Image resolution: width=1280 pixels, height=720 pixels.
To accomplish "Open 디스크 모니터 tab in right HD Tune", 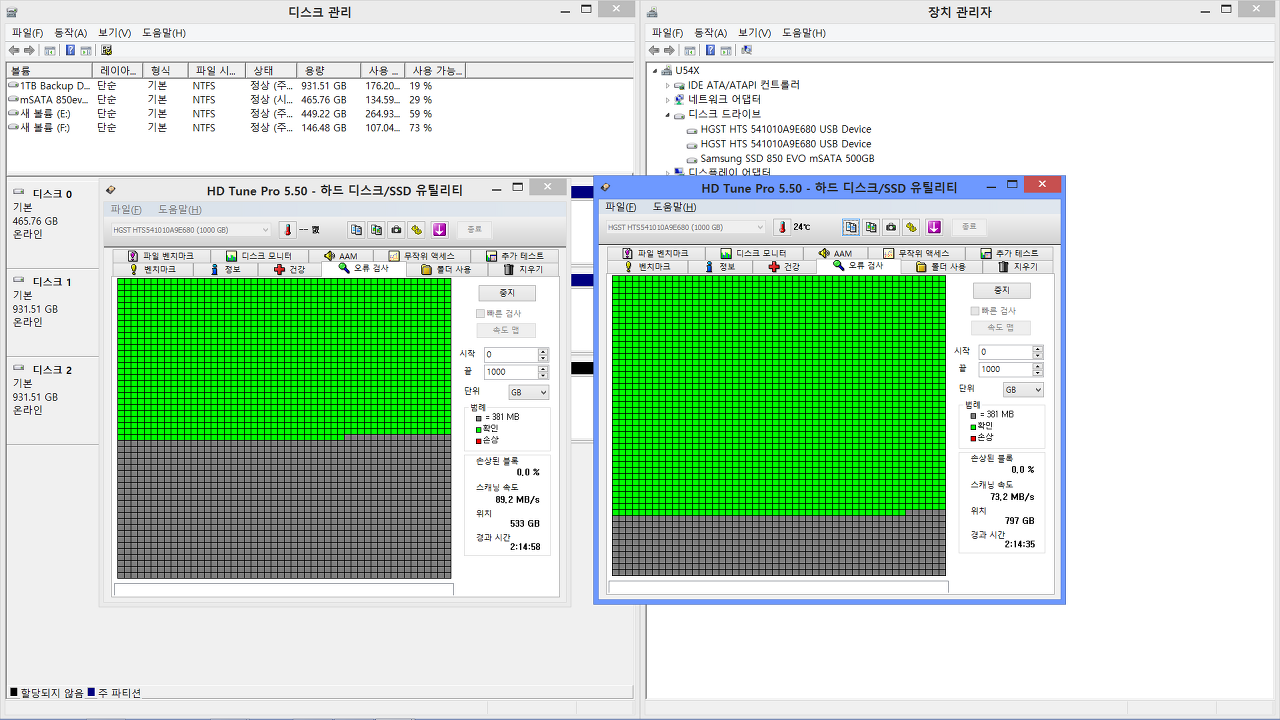I will 754,254.
